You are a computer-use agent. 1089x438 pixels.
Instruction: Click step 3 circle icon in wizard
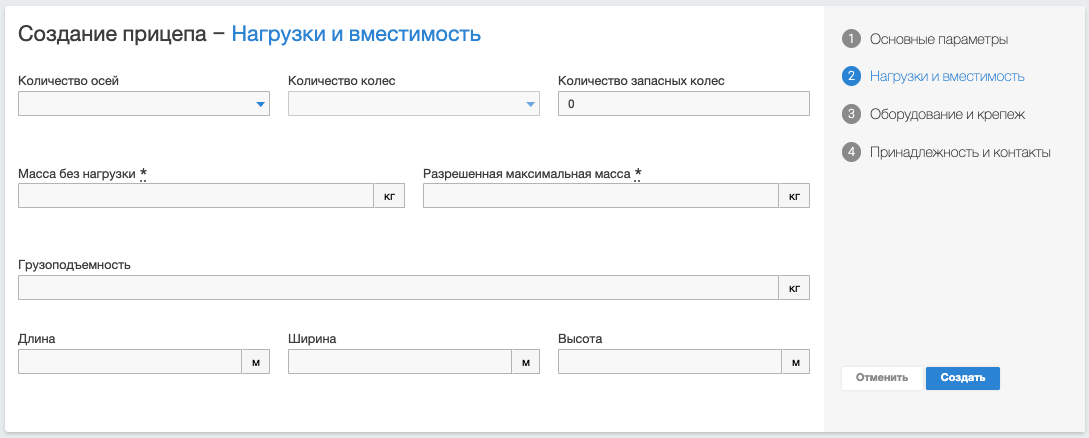click(x=852, y=114)
